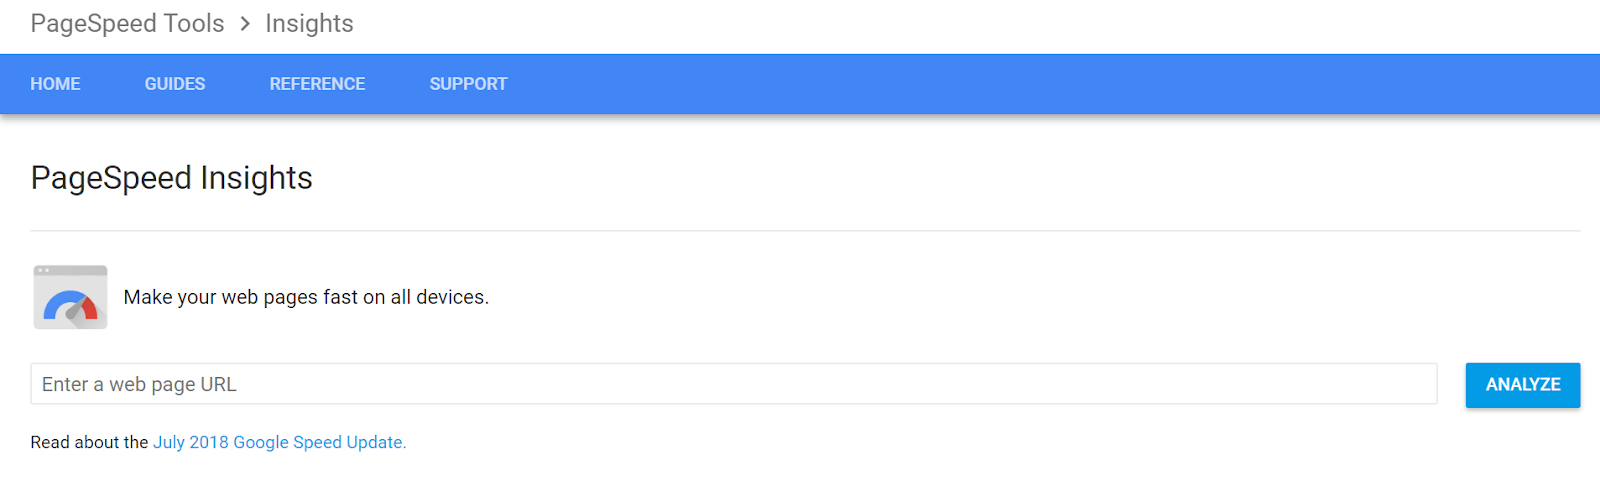Click the 'Read about the' text

point(89,442)
